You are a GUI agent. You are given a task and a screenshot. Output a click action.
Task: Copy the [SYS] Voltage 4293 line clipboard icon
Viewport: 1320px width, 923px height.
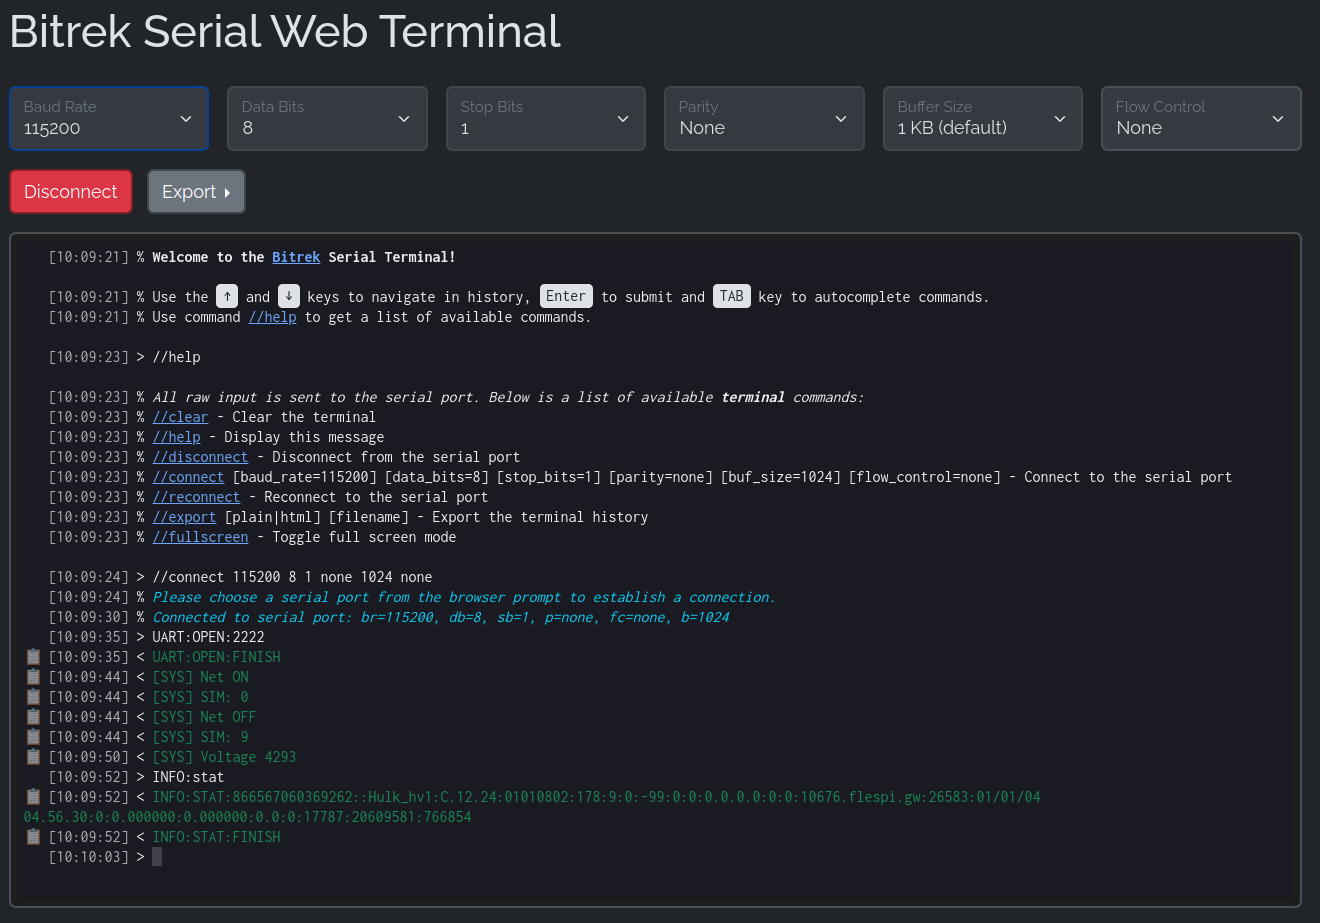coord(33,757)
